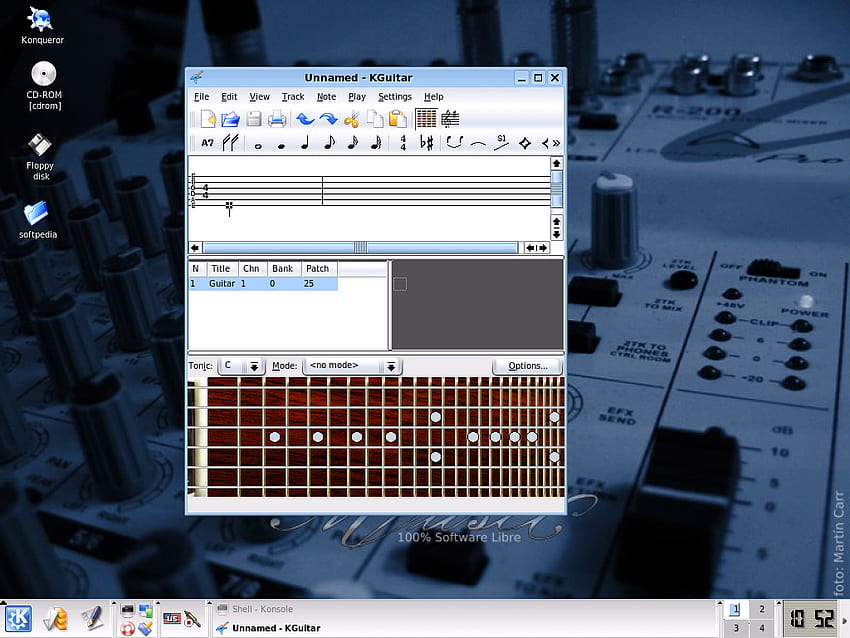Undo the last action

(x=306, y=119)
